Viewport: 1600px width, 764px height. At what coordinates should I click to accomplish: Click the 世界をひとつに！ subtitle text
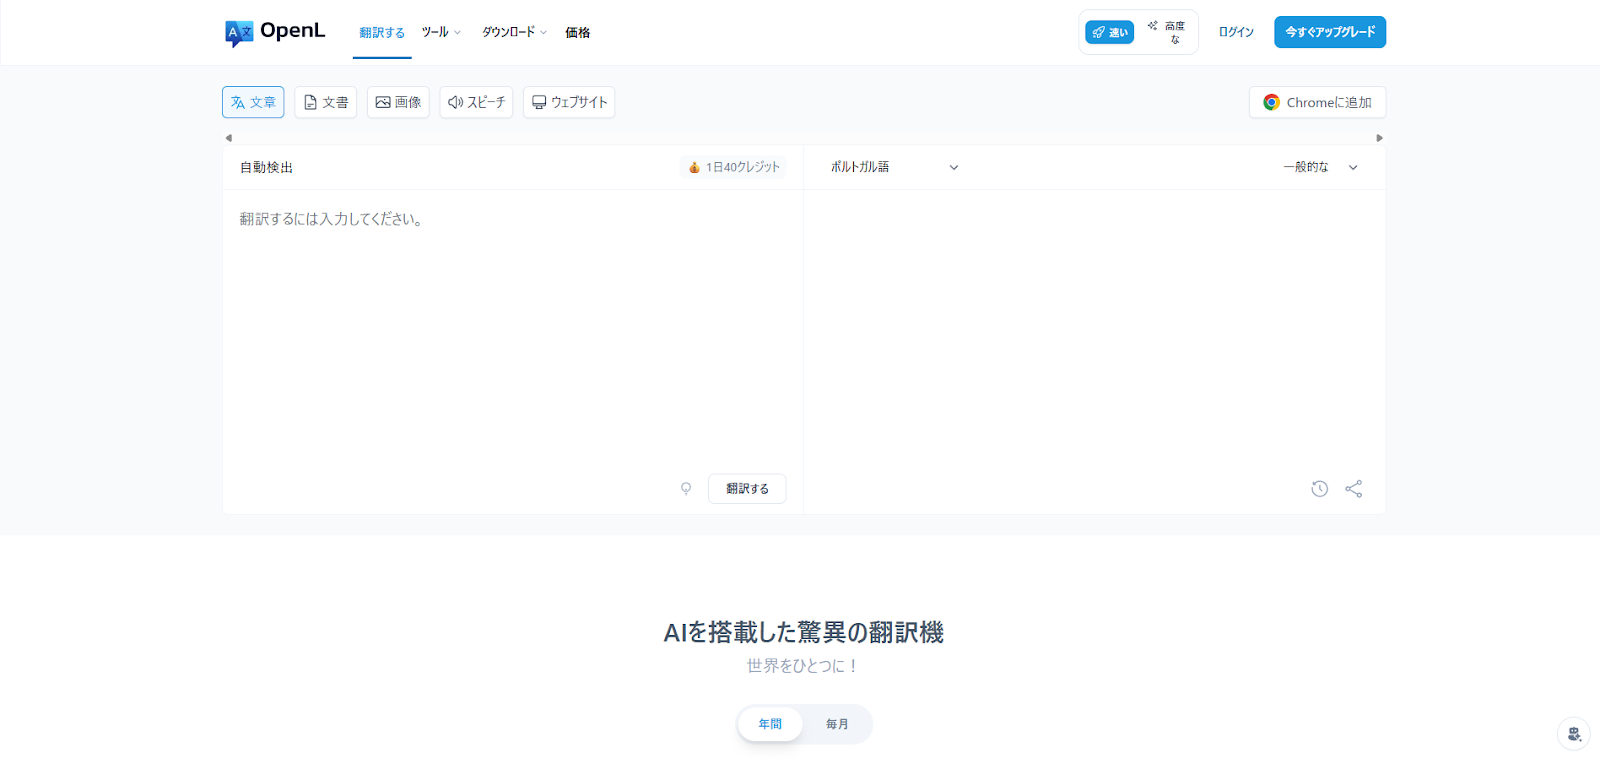(x=804, y=666)
